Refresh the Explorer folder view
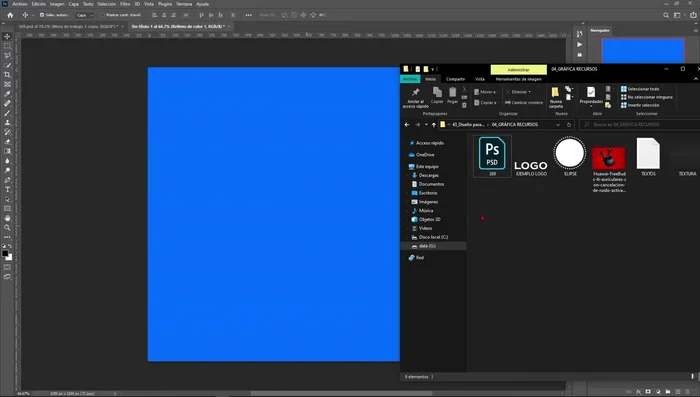700x397 pixels. tap(569, 125)
